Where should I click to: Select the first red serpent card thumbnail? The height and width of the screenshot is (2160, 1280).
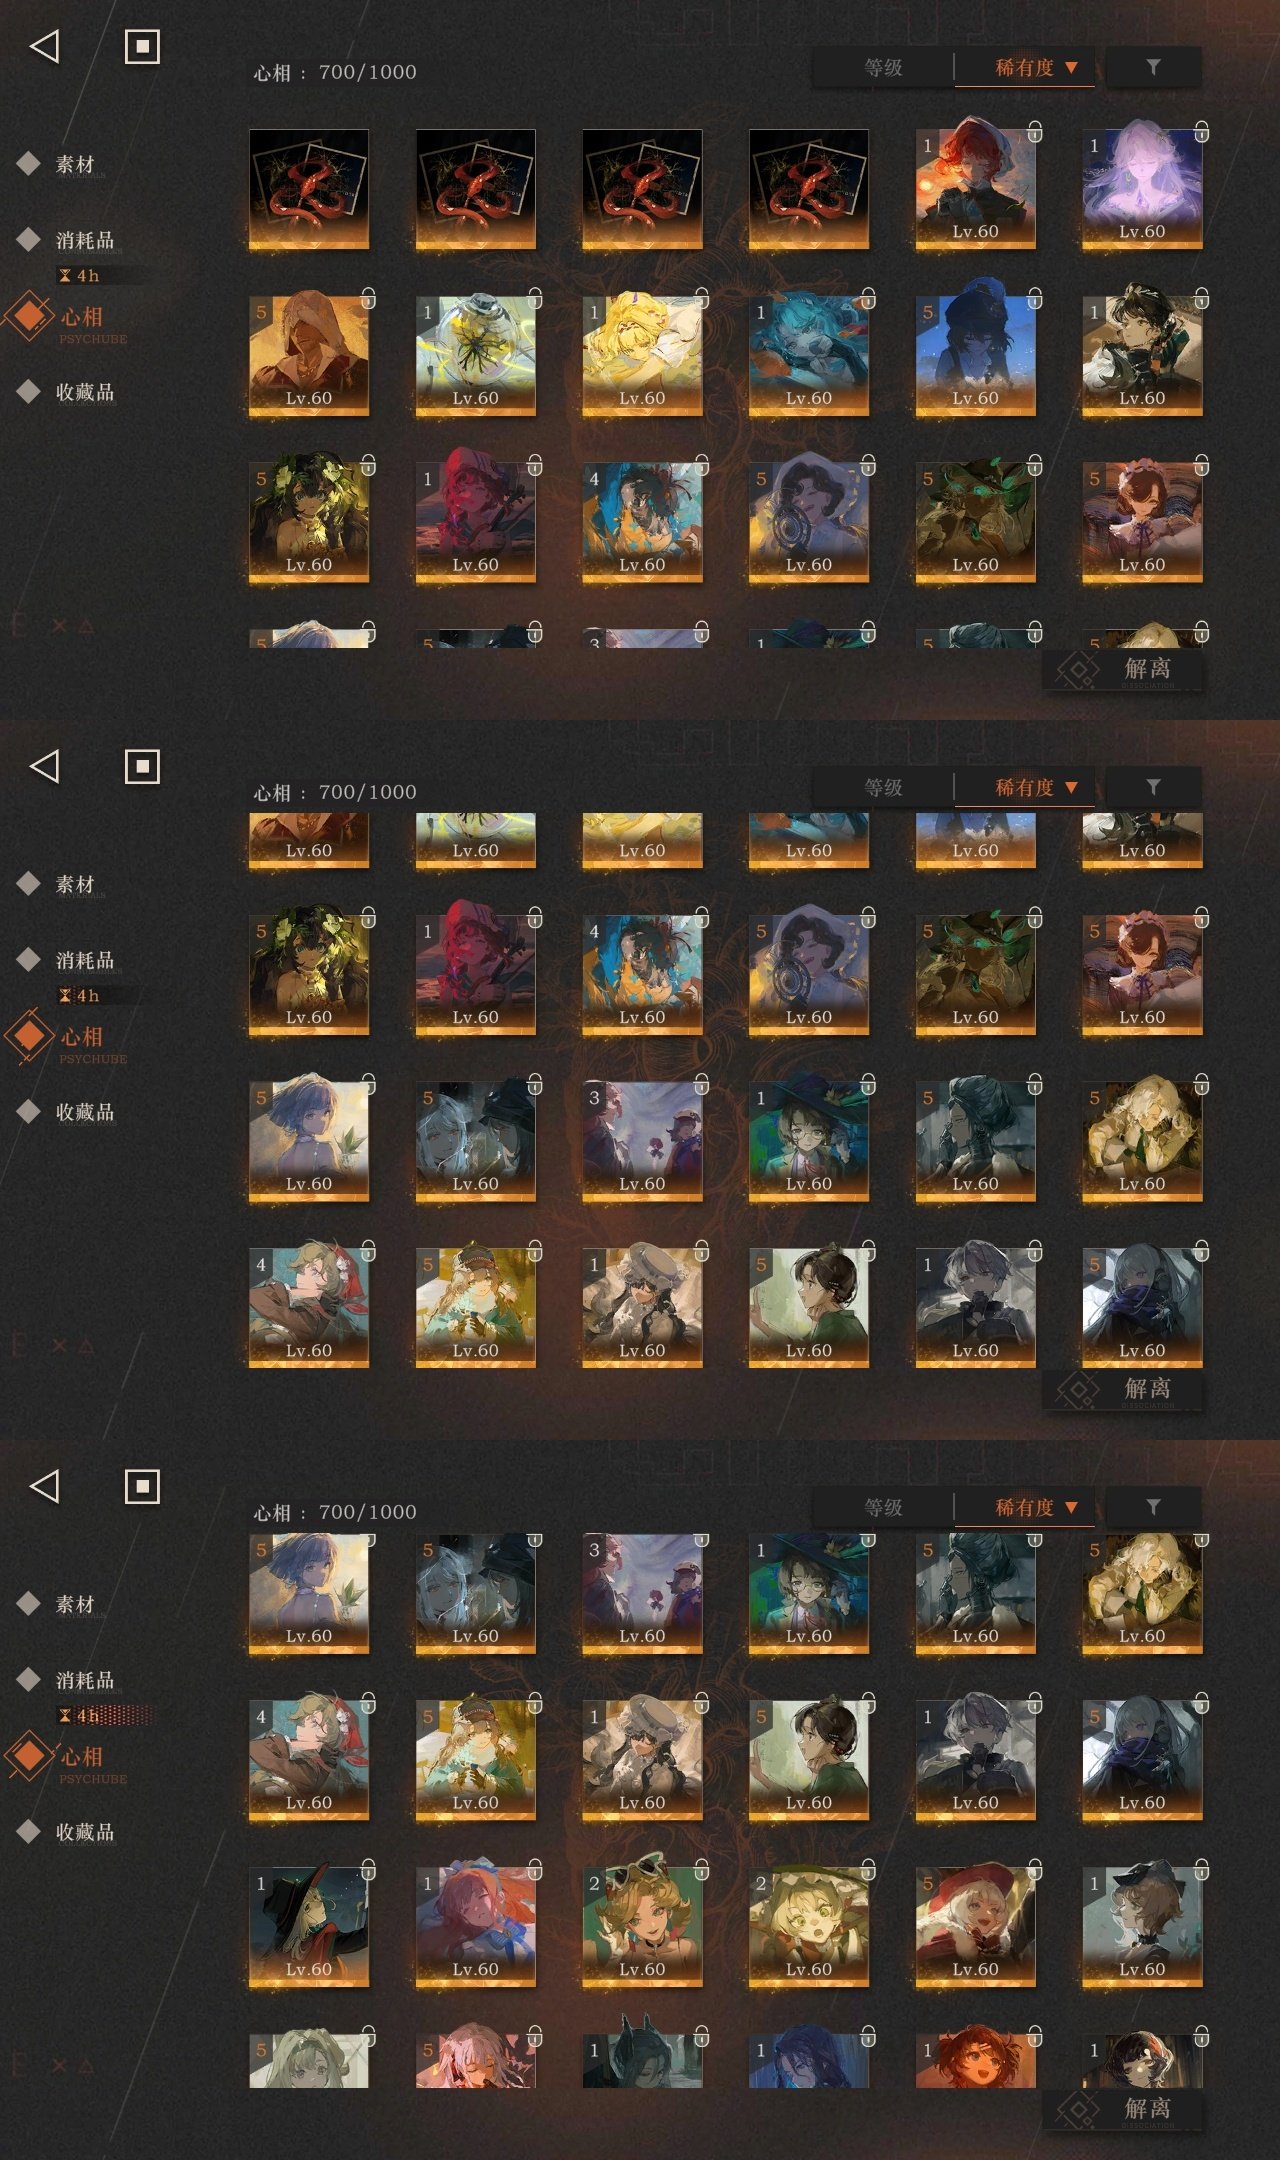(308, 188)
